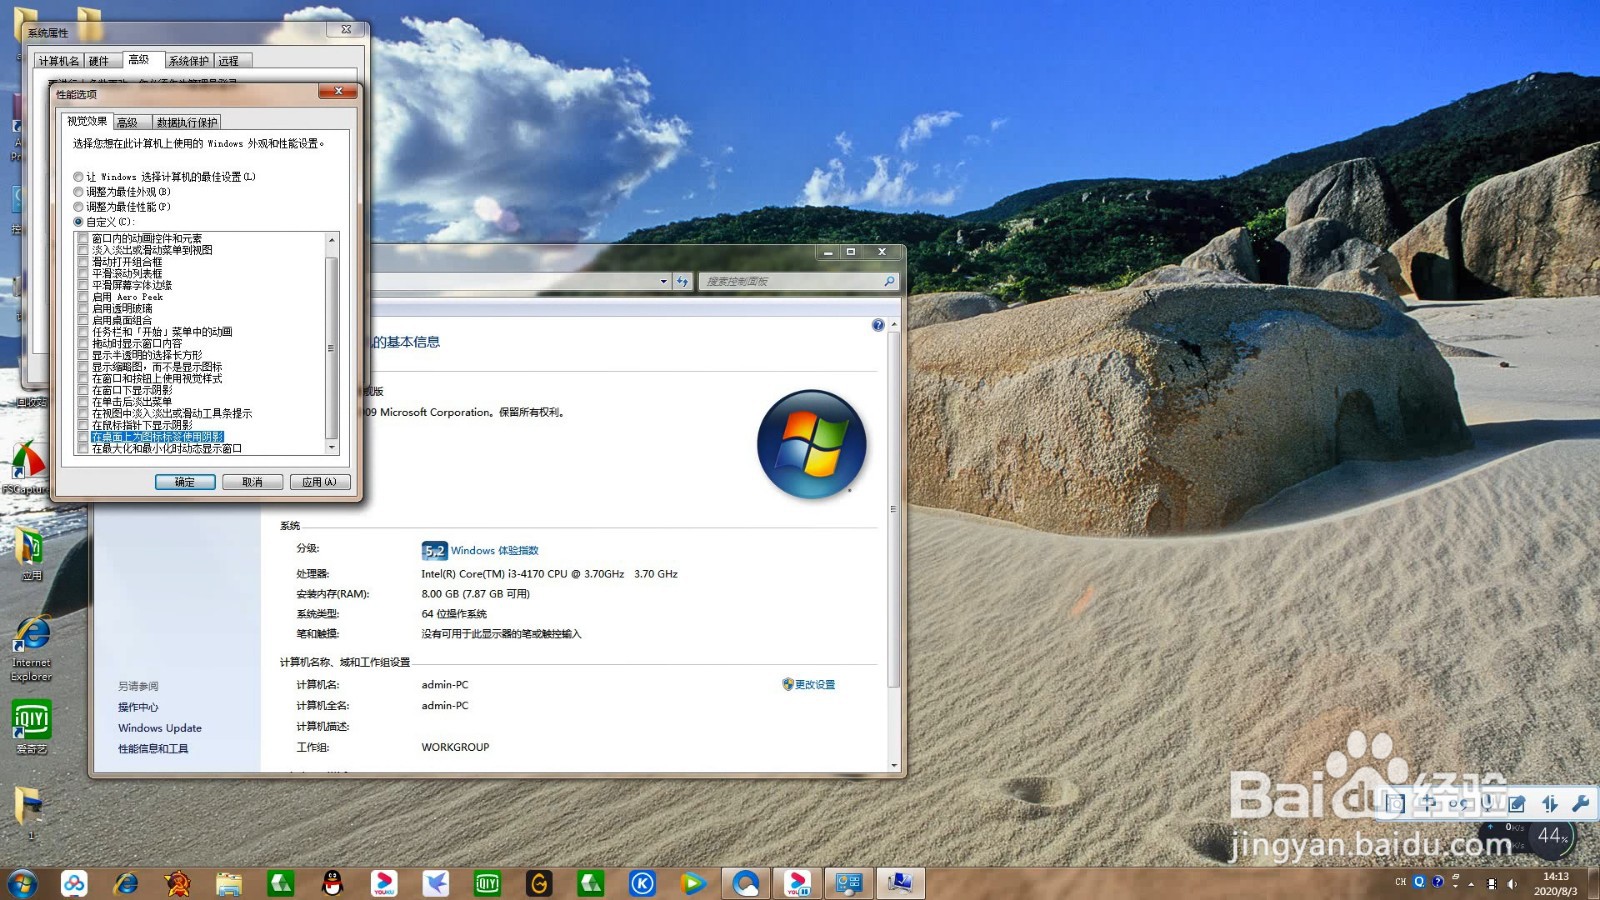1600x900 pixels.
Task: Launch Tencent Video play icon in taskbar
Action: pos(693,883)
